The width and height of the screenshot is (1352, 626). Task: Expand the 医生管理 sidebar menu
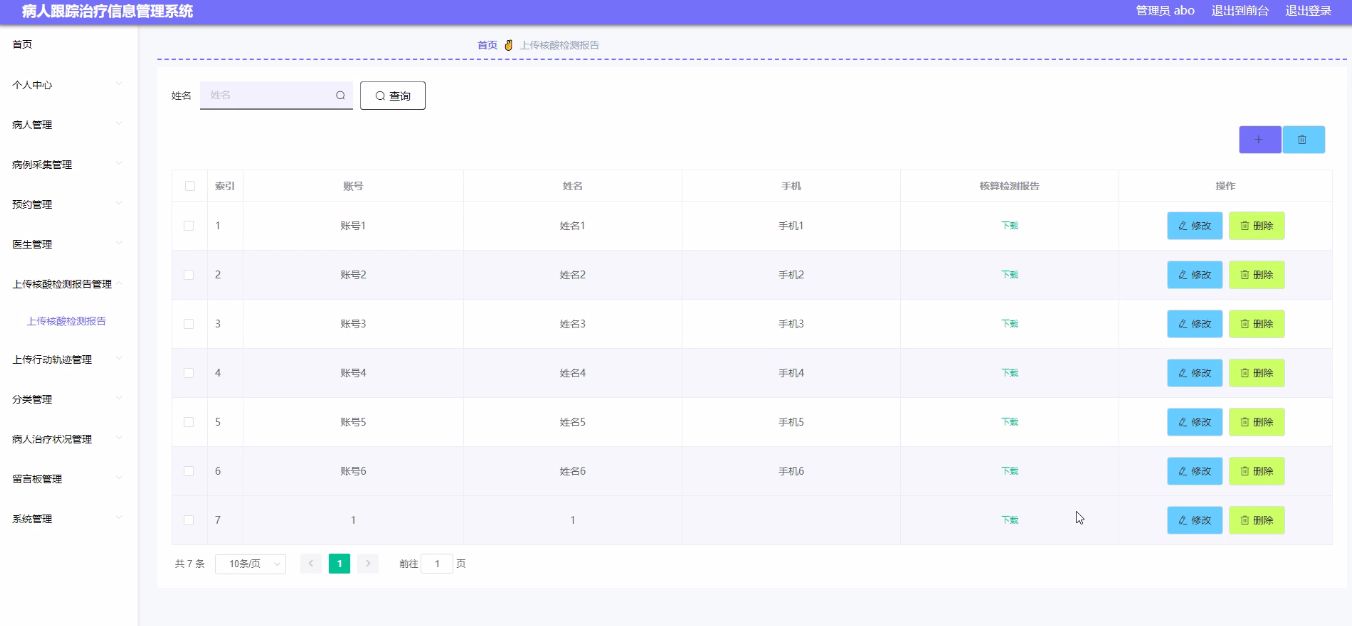[x=68, y=245]
